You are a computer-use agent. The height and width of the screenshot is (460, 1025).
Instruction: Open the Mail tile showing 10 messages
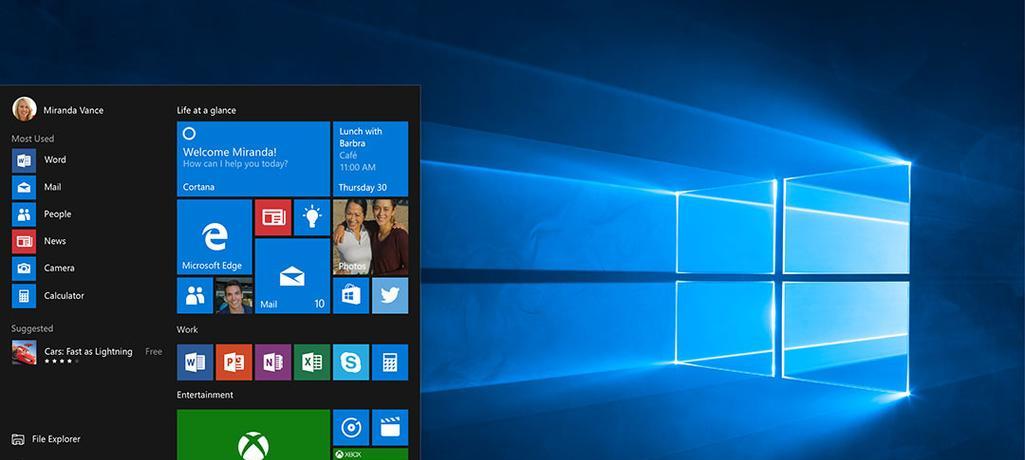coord(292,276)
